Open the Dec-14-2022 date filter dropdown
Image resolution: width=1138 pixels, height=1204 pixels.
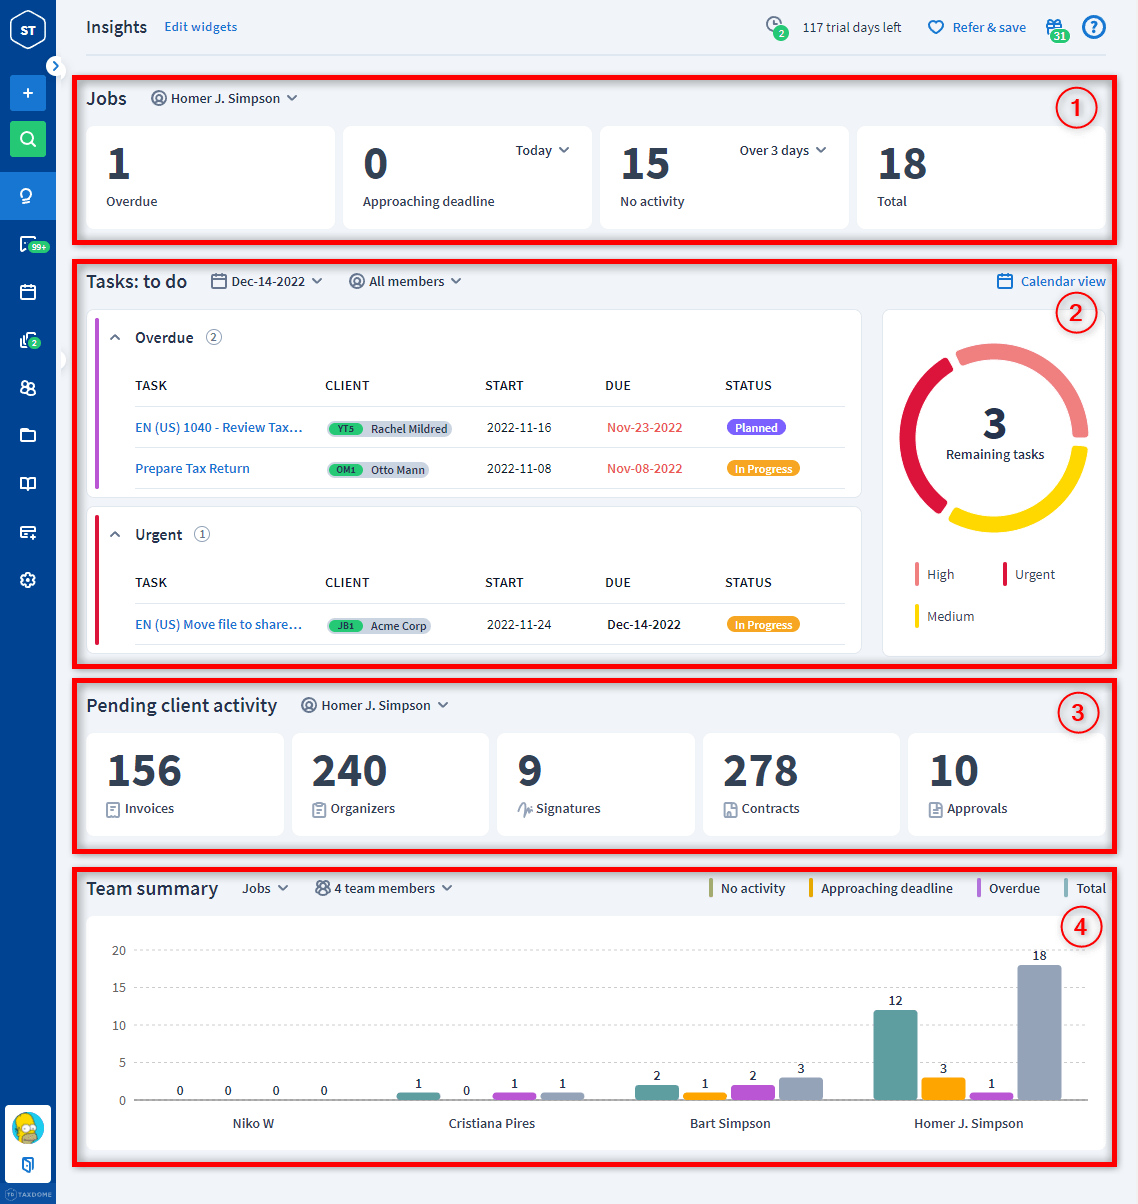click(x=267, y=281)
